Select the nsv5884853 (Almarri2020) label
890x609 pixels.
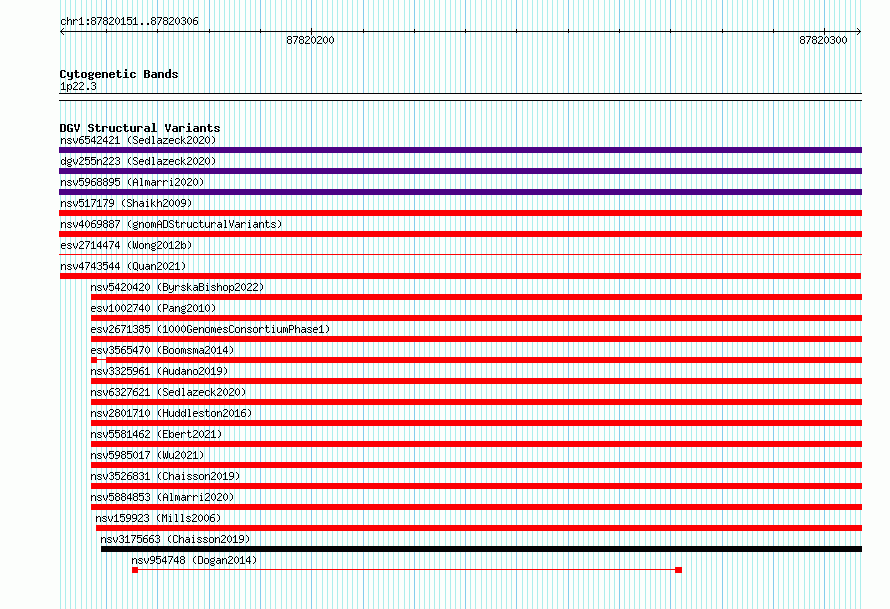coord(162,497)
